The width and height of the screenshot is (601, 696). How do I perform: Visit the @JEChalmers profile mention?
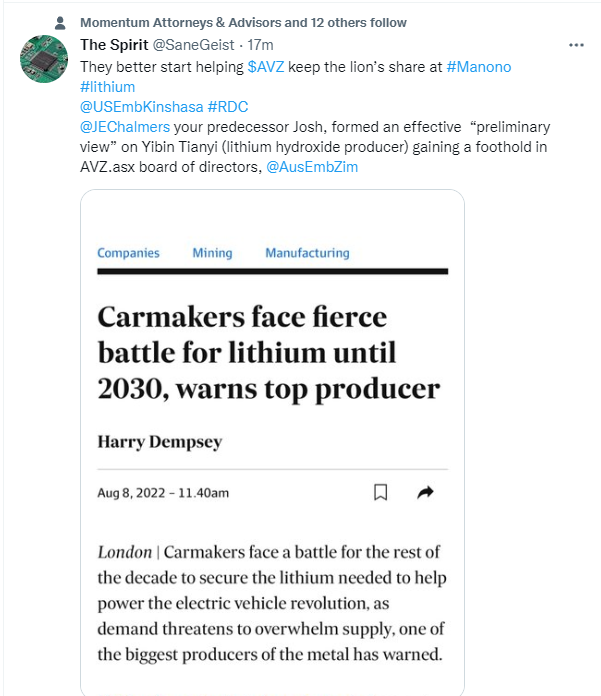coord(125,127)
